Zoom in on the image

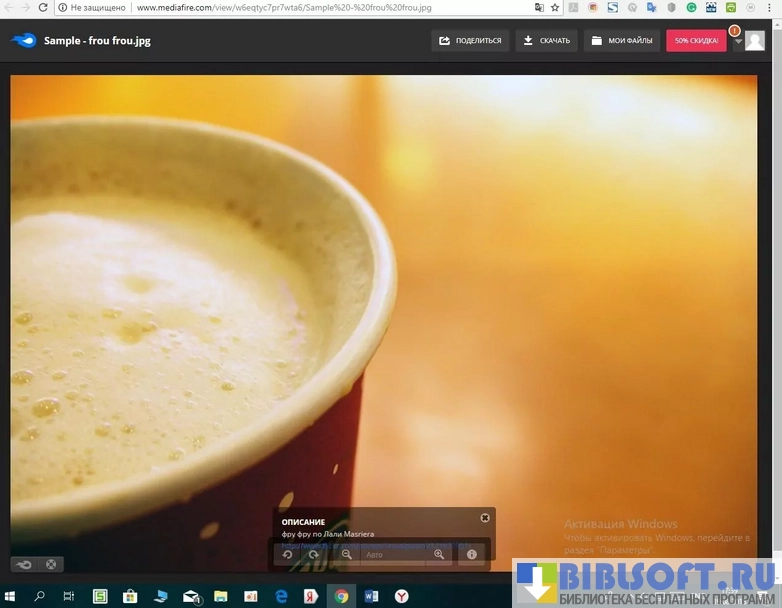click(x=438, y=554)
